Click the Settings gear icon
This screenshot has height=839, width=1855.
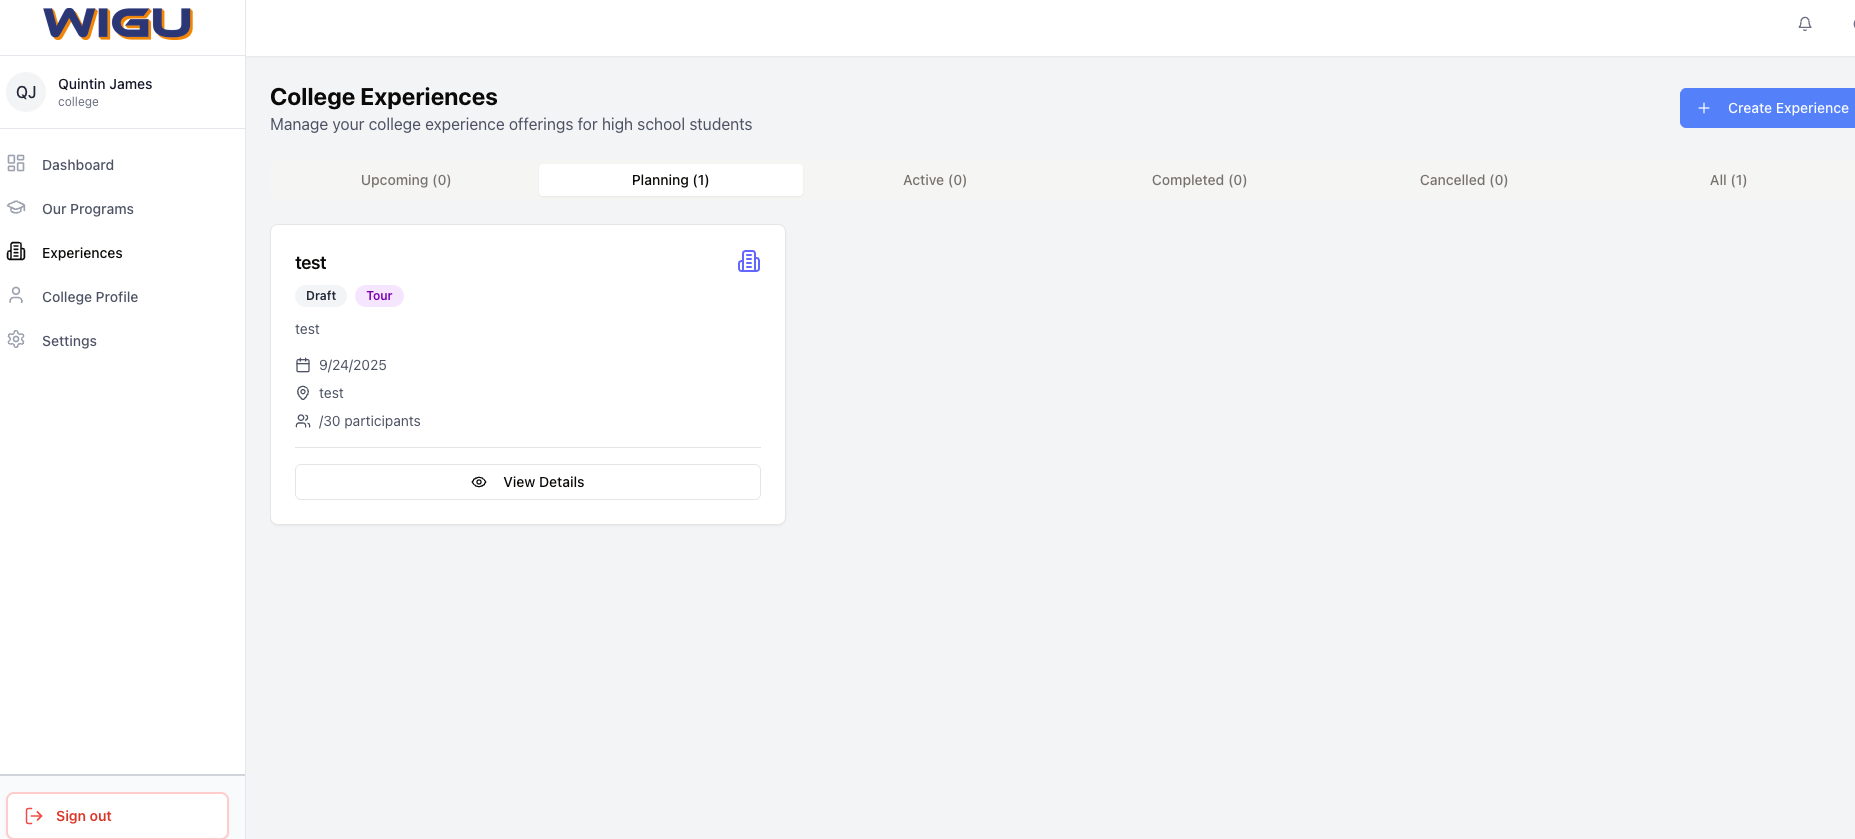tap(16, 340)
